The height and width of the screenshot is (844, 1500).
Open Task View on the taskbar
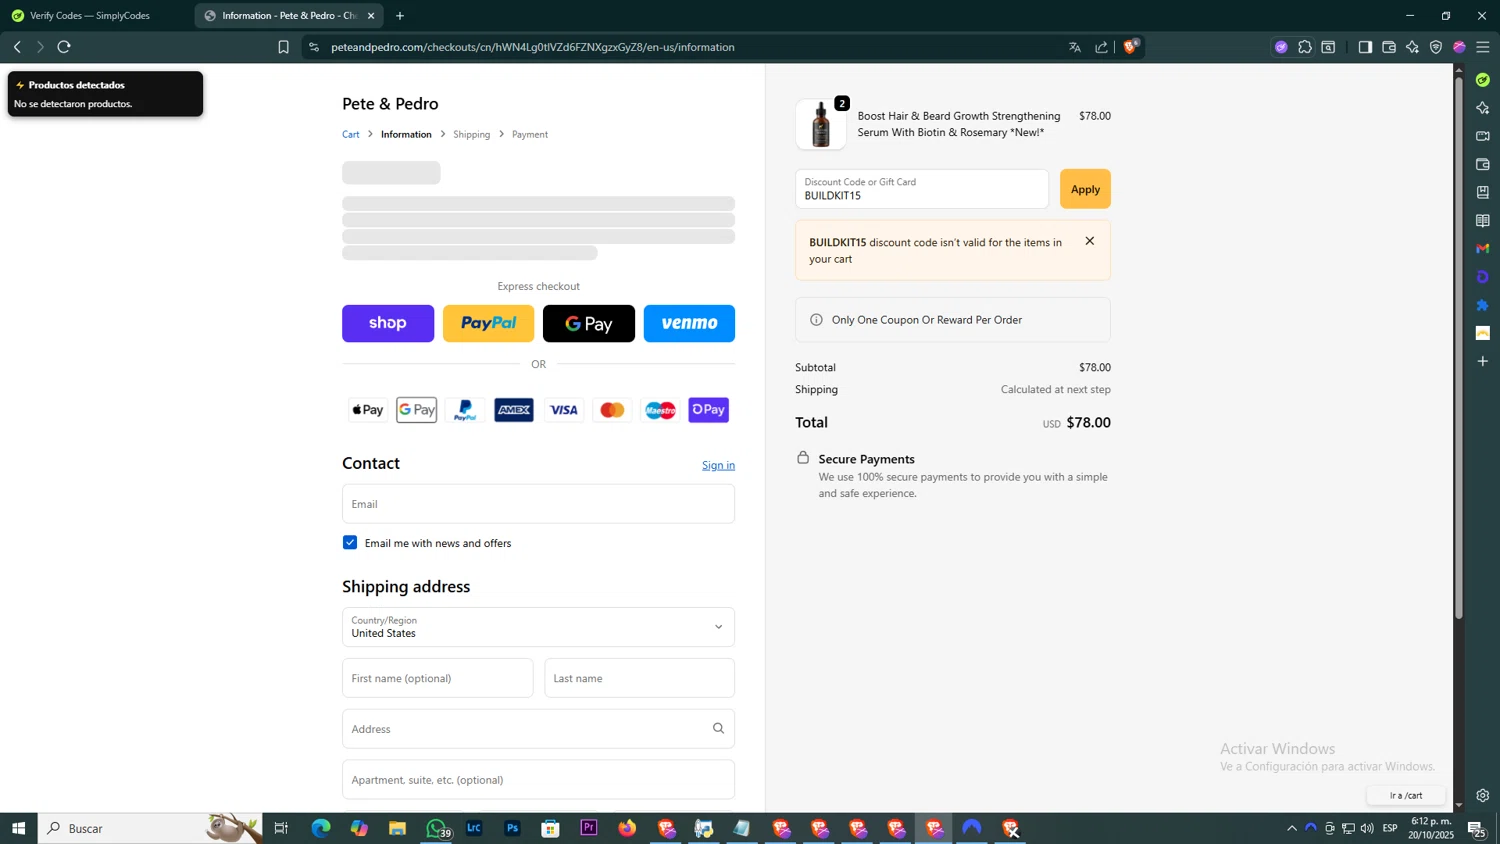click(281, 828)
